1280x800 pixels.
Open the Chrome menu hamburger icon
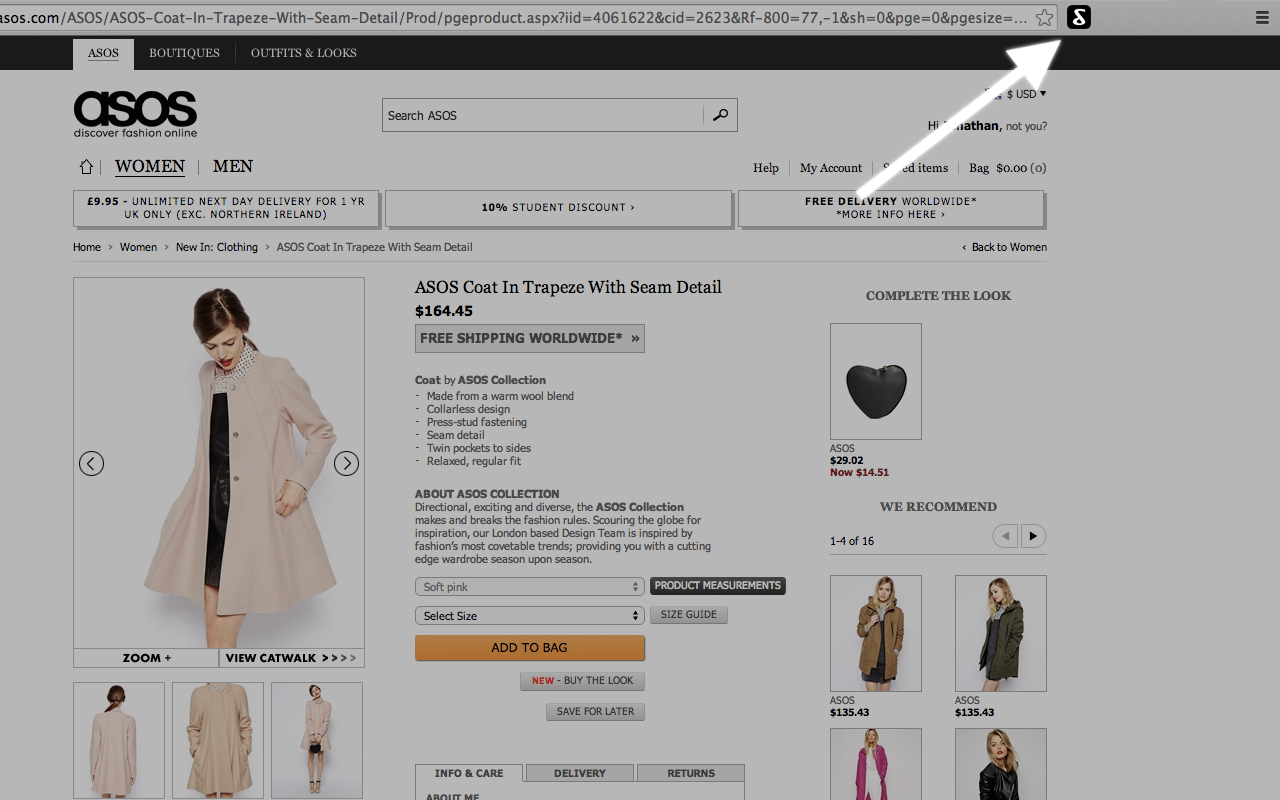tap(1262, 18)
